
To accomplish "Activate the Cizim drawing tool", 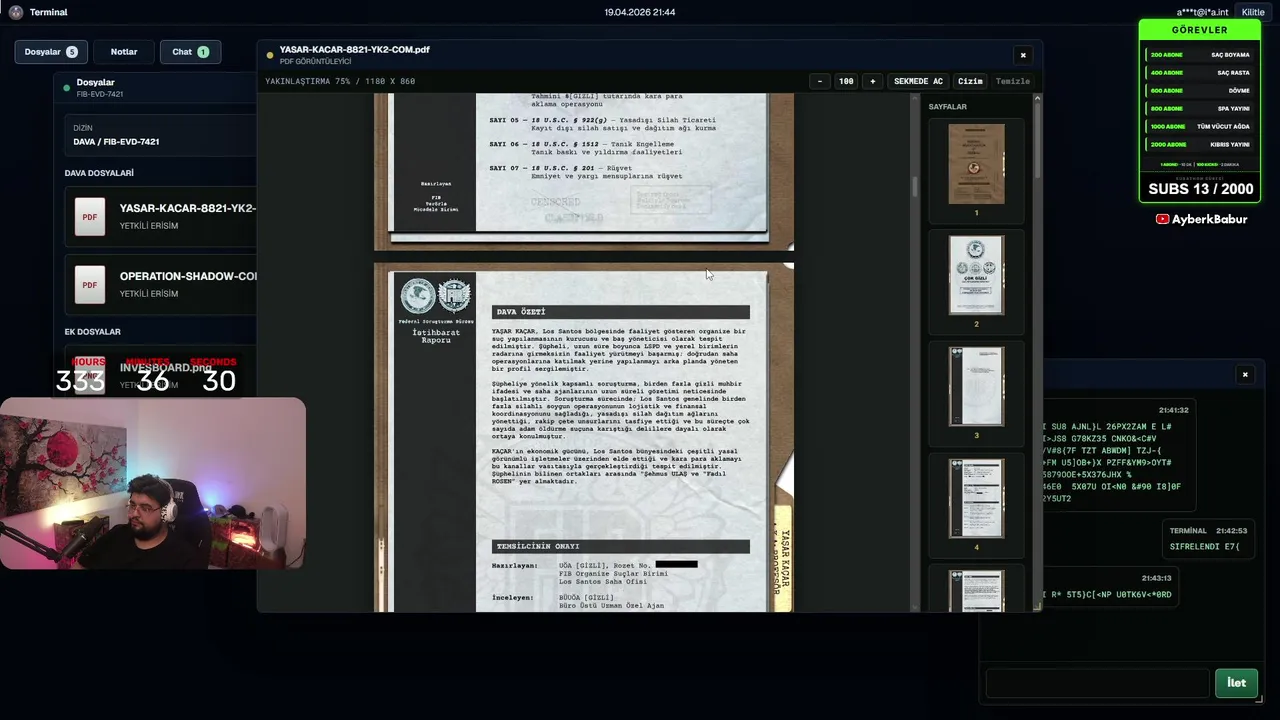I will coord(970,81).
